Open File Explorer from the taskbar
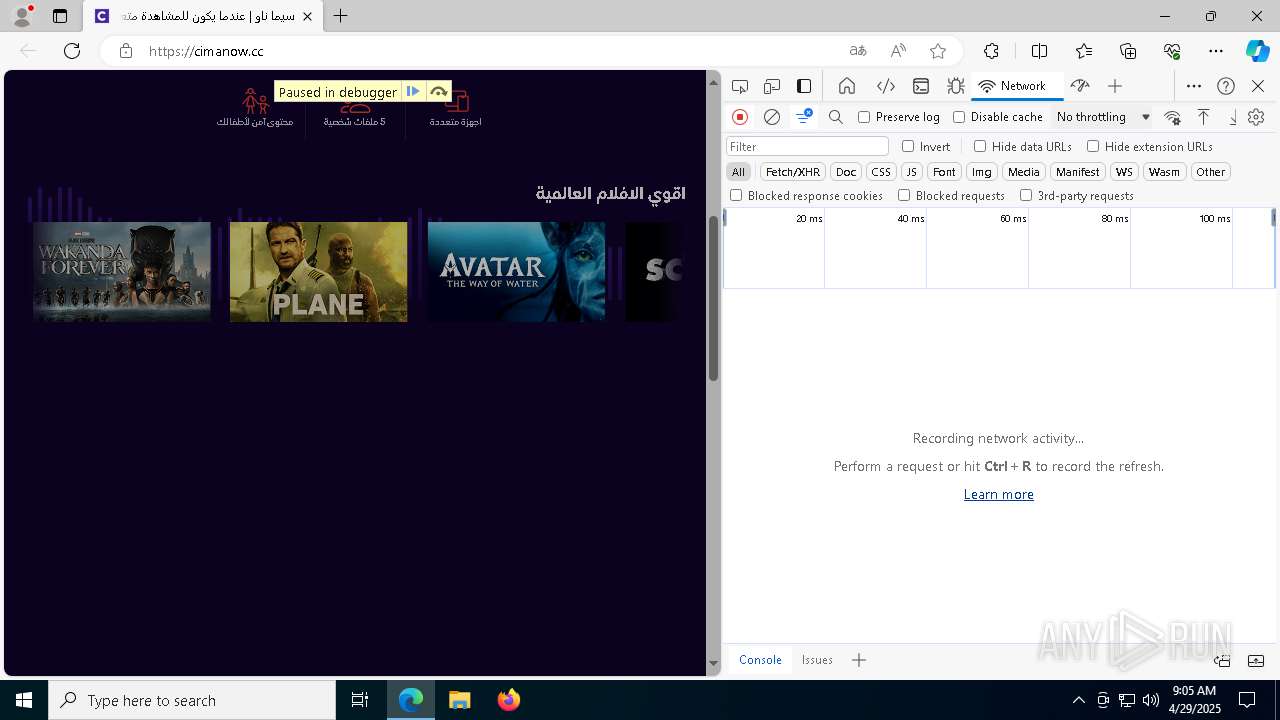This screenshot has height=720, width=1280. click(x=460, y=700)
